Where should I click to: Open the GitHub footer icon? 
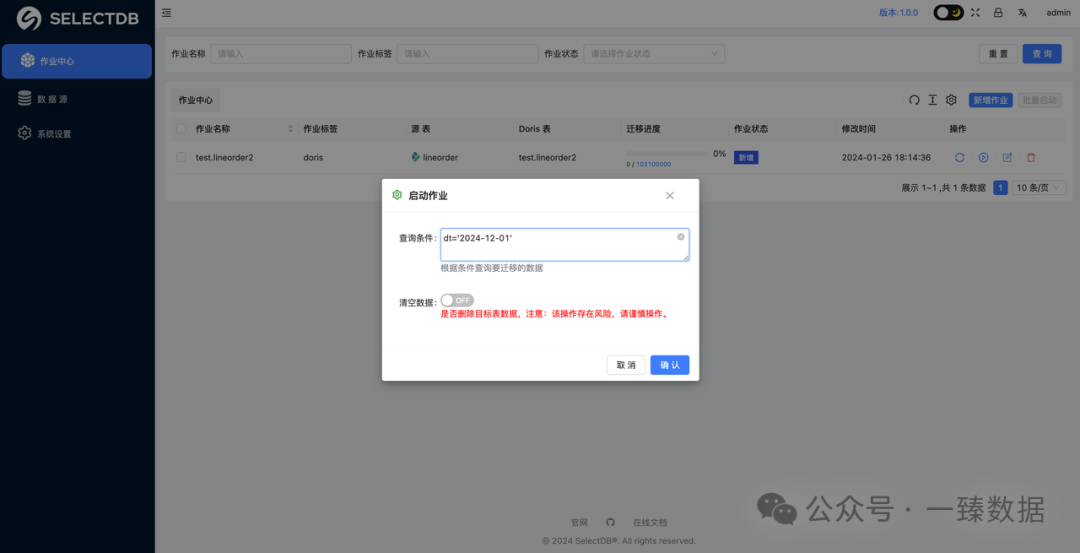click(610, 523)
